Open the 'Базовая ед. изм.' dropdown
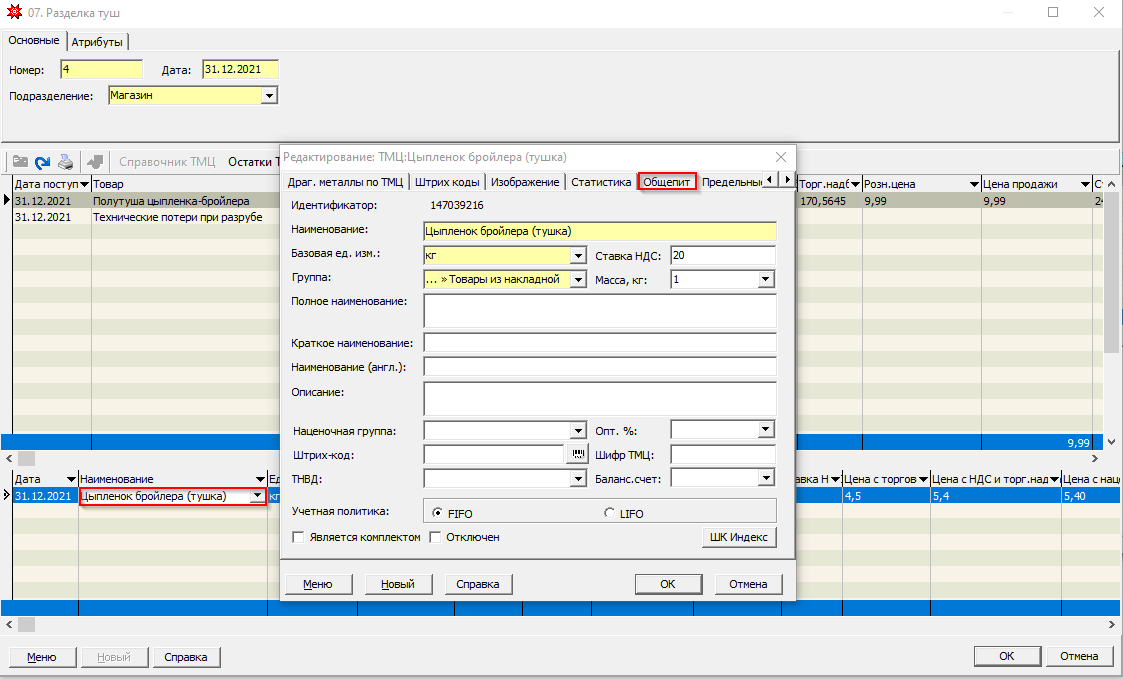 click(x=577, y=255)
